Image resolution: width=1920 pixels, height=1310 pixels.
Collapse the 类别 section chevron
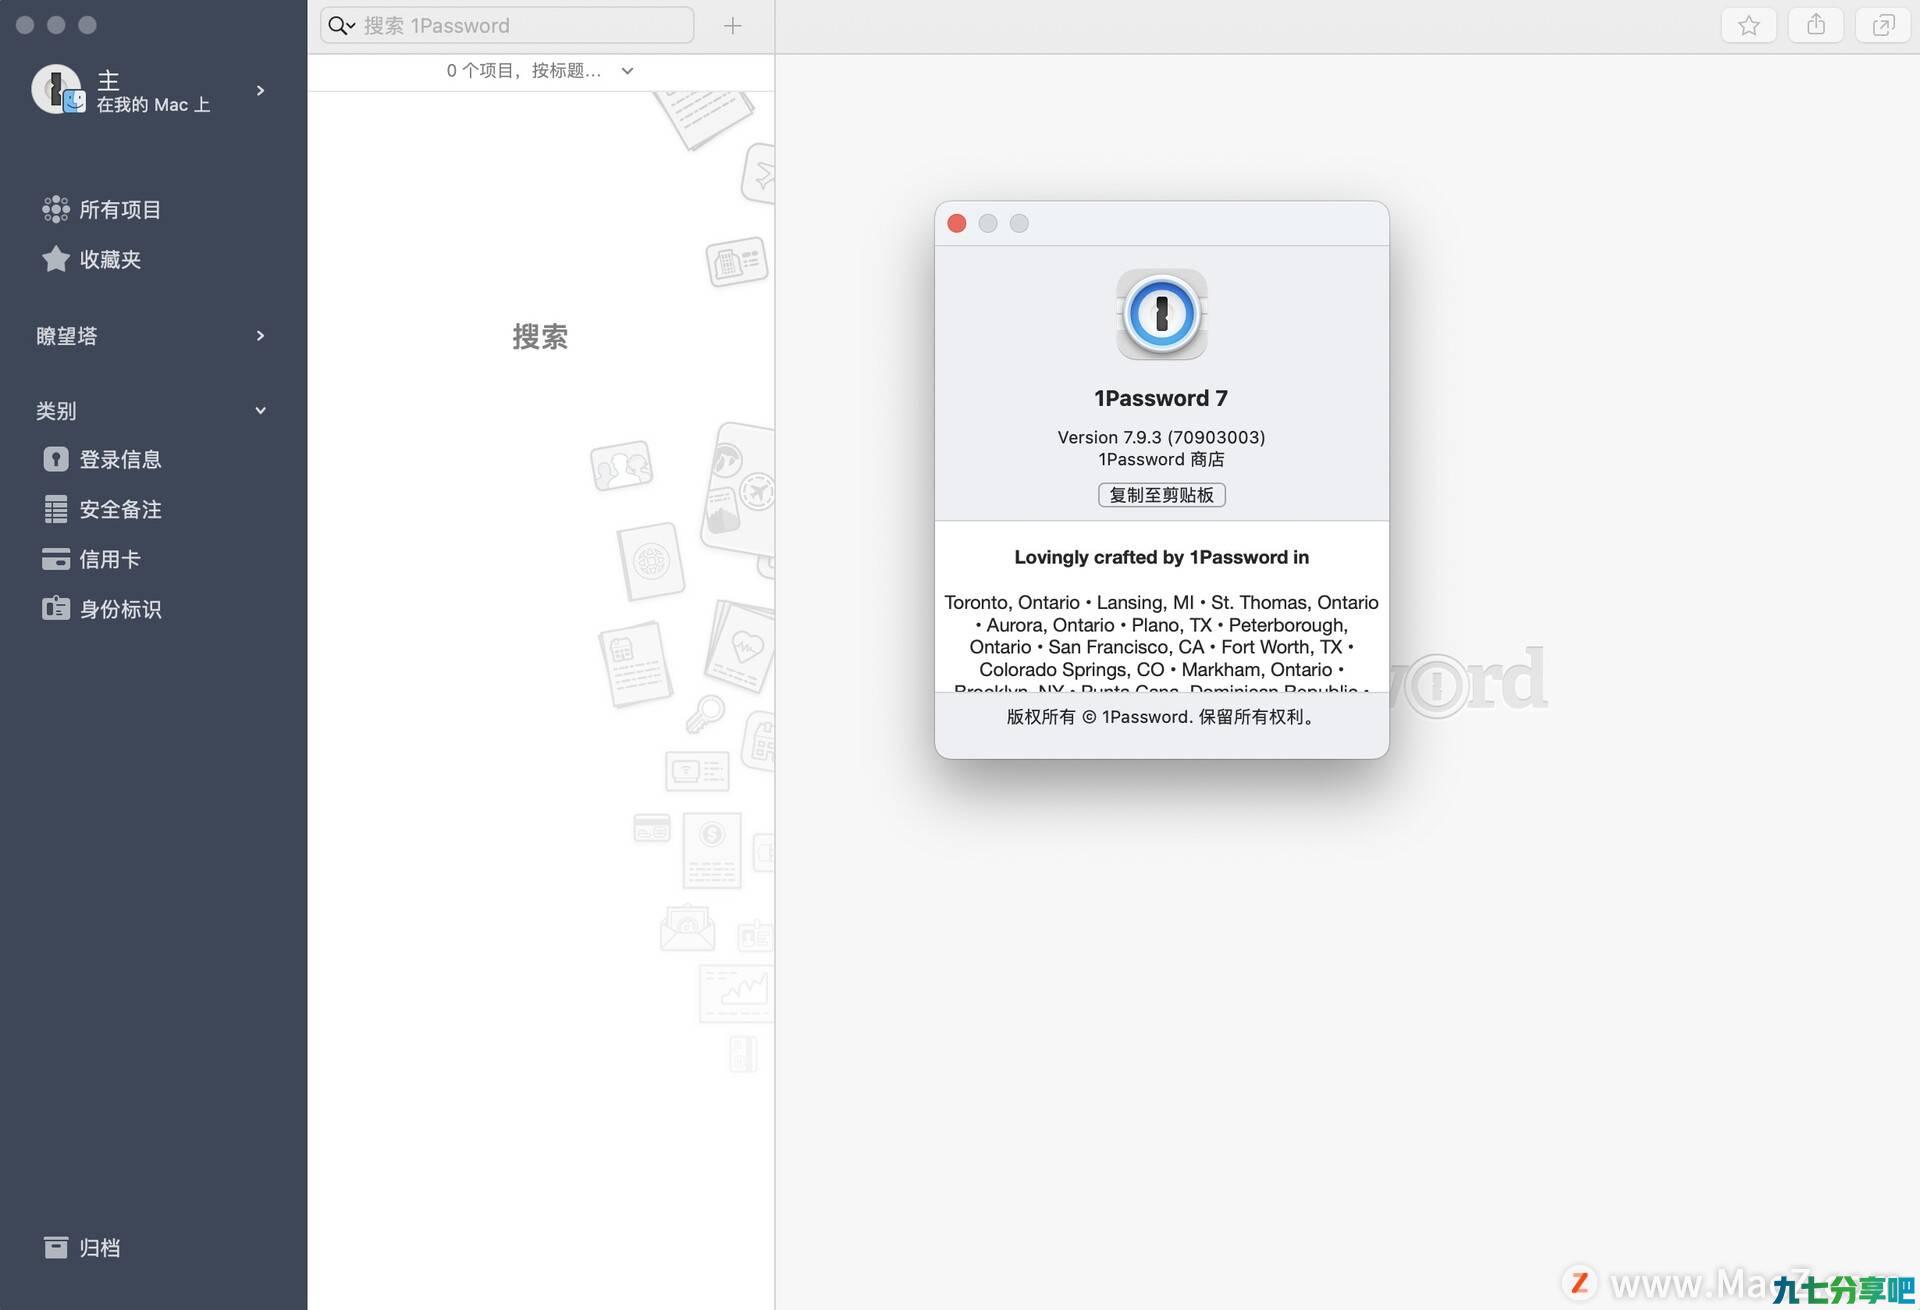tap(261, 410)
